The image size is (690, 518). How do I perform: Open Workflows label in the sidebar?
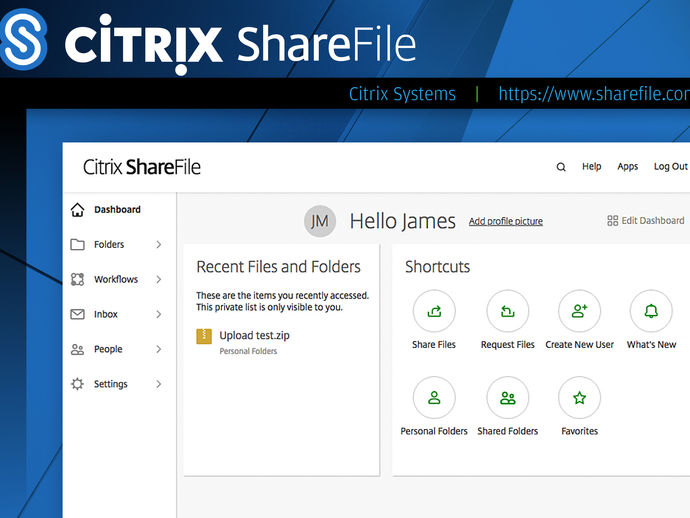pos(116,279)
